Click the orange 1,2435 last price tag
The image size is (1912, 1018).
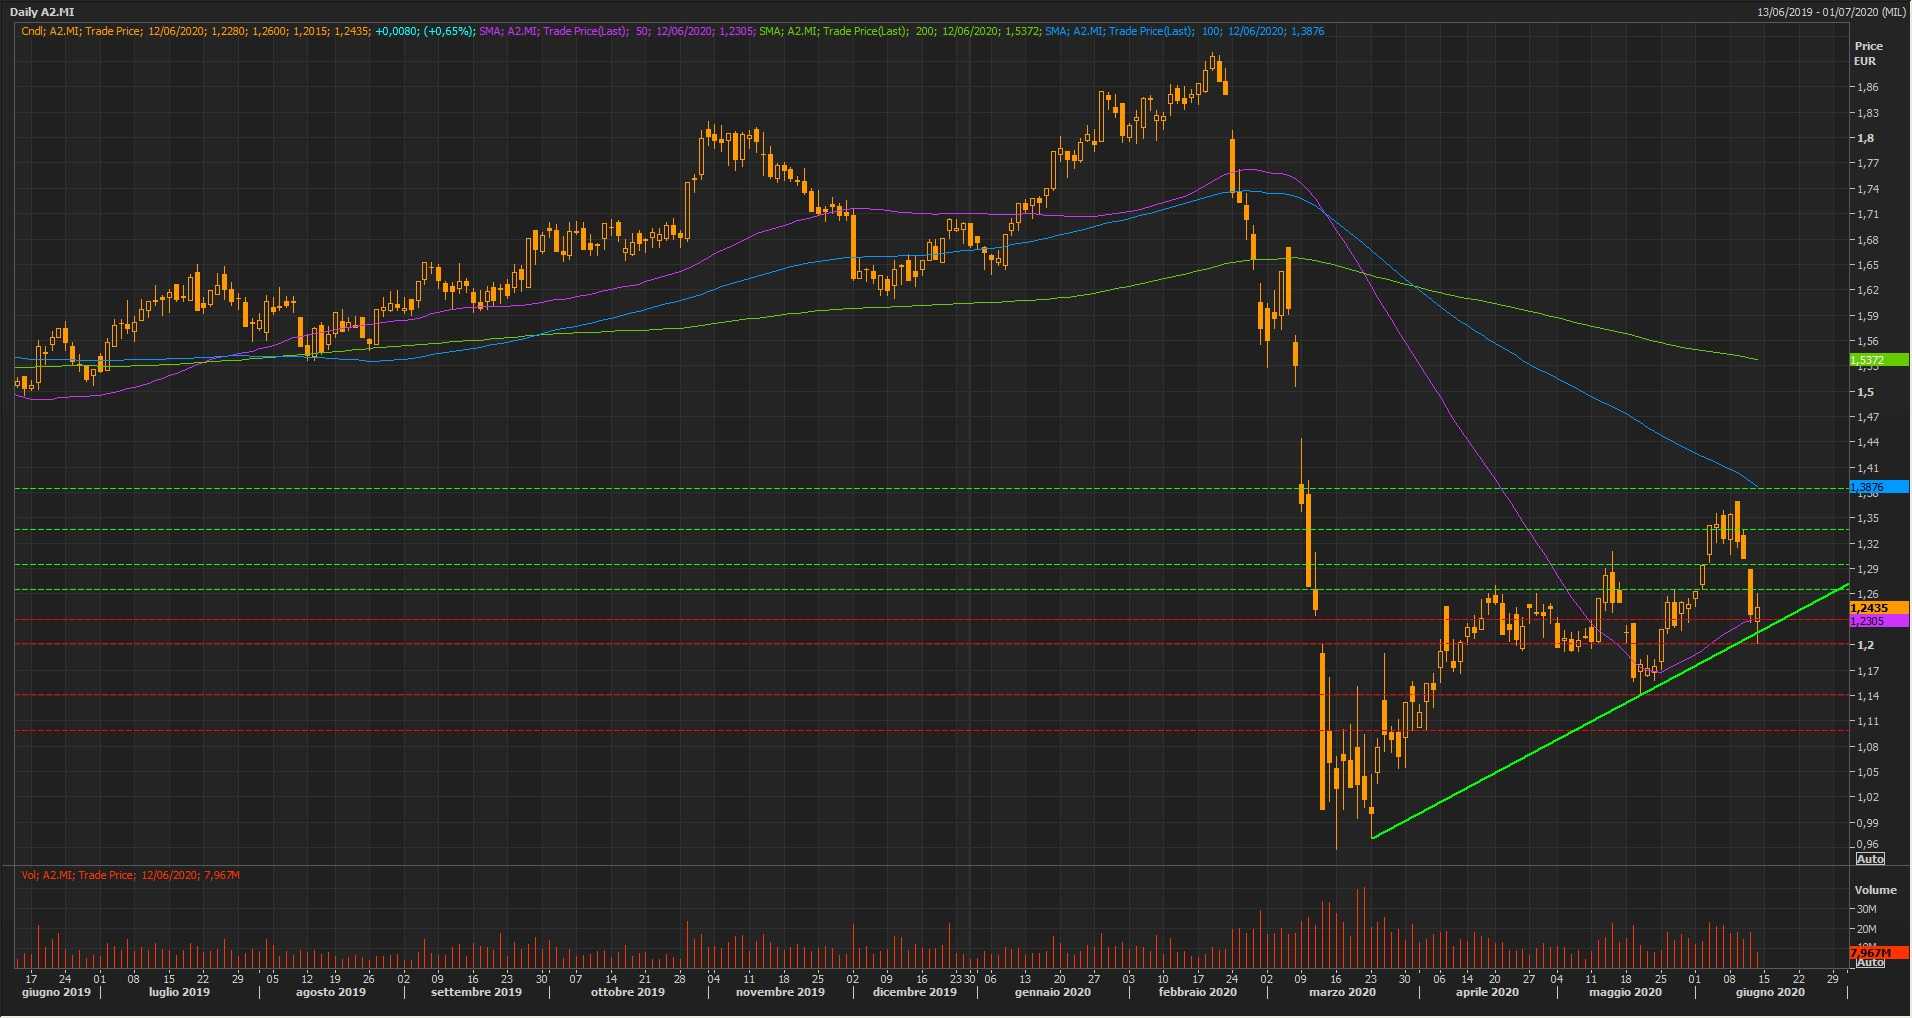(1877, 608)
